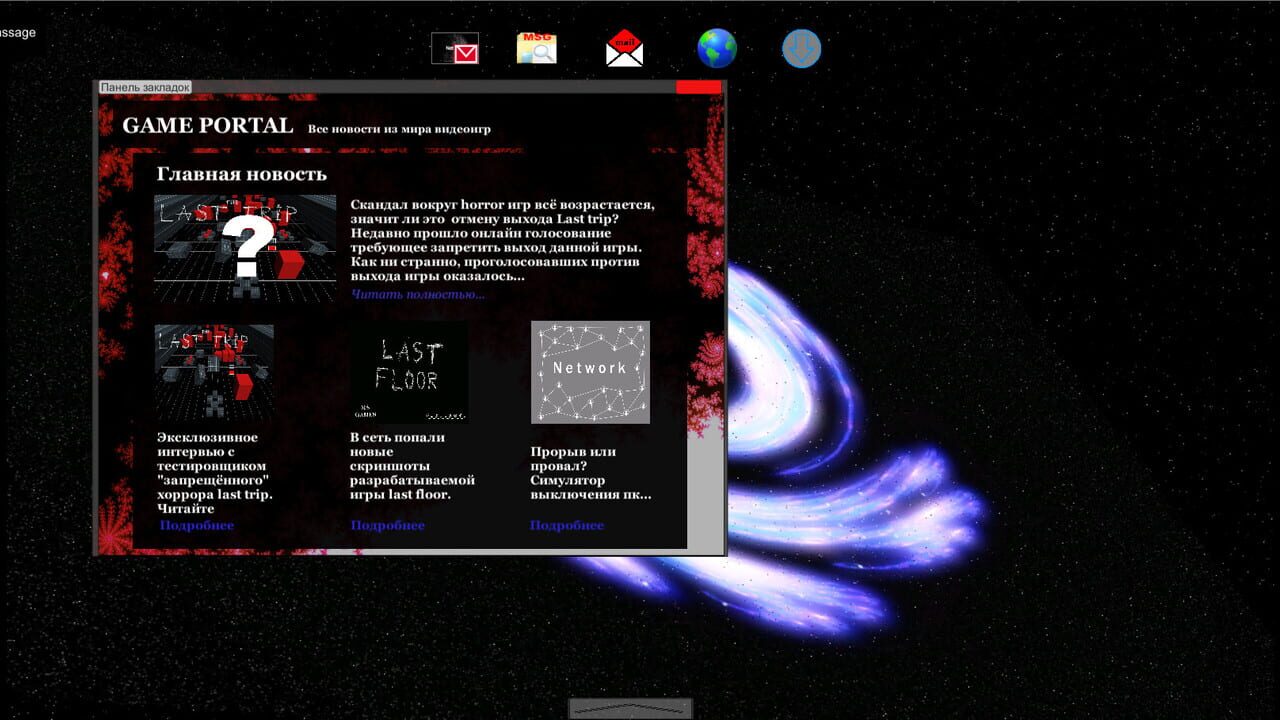Image resolution: width=1280 pixels, height=720 pixels.
Task: Open the Last Floor screenshots thumbnail
Action: [409, 372]
